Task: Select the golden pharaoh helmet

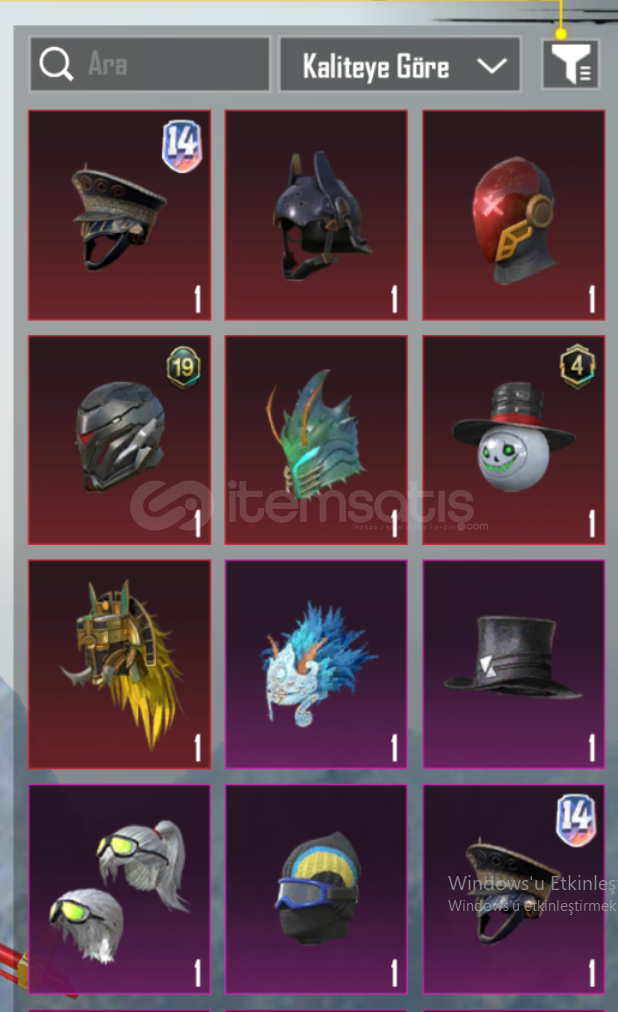Action: tap(119, 664)
